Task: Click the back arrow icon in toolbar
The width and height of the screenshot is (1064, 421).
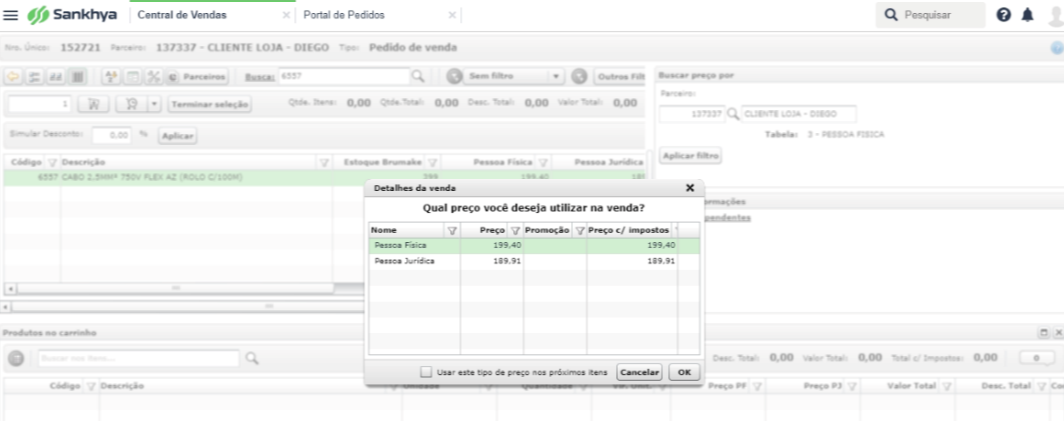Action: [14, 76]
